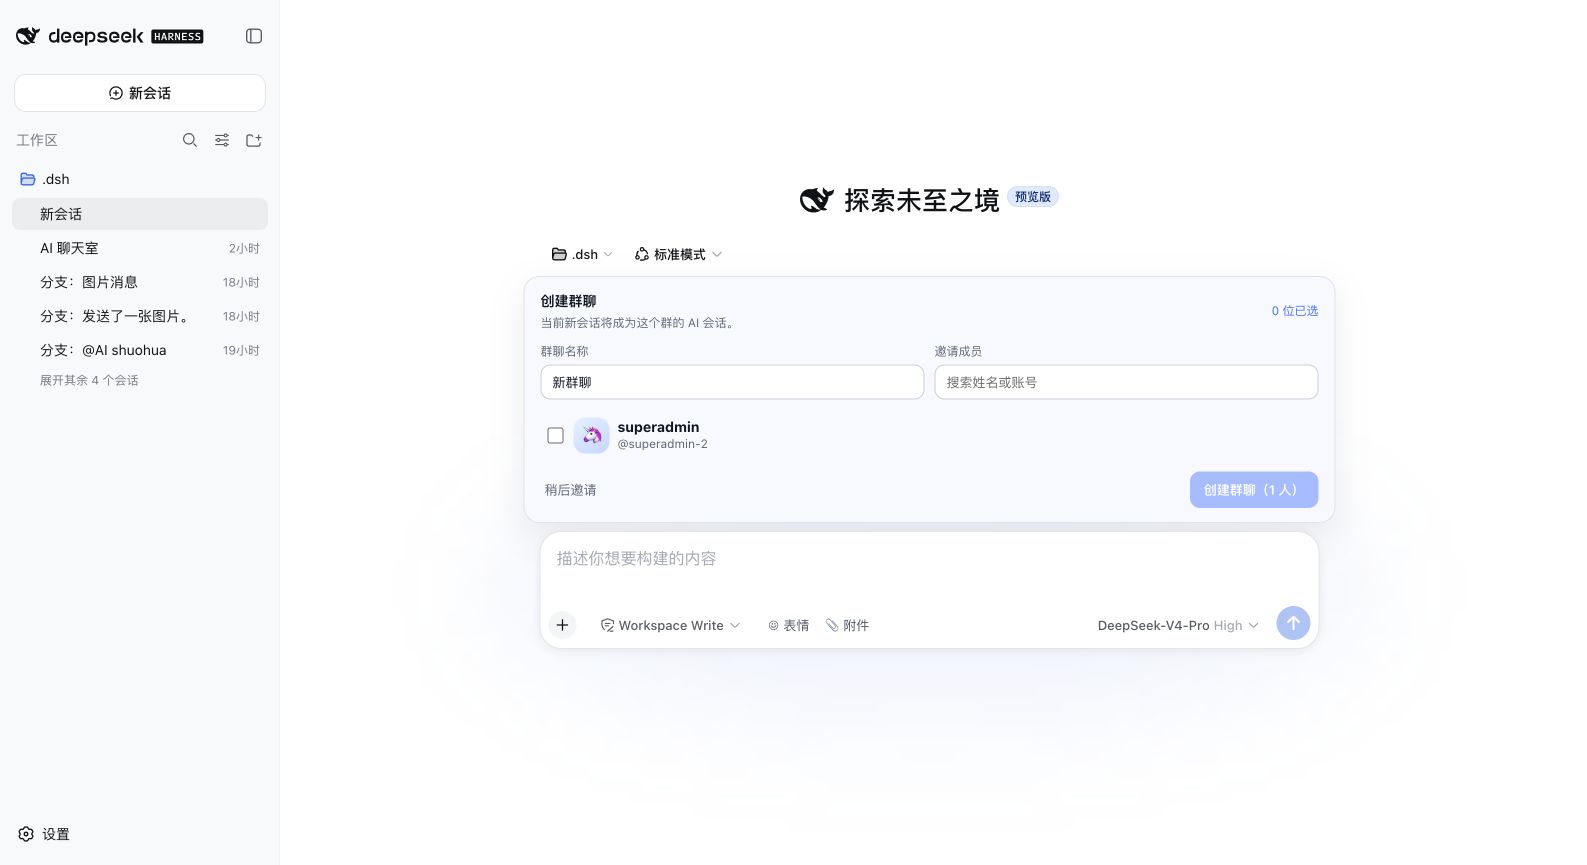Attach a file with 附件
The height and width of the screenshot is (865, 1587).
847,625
